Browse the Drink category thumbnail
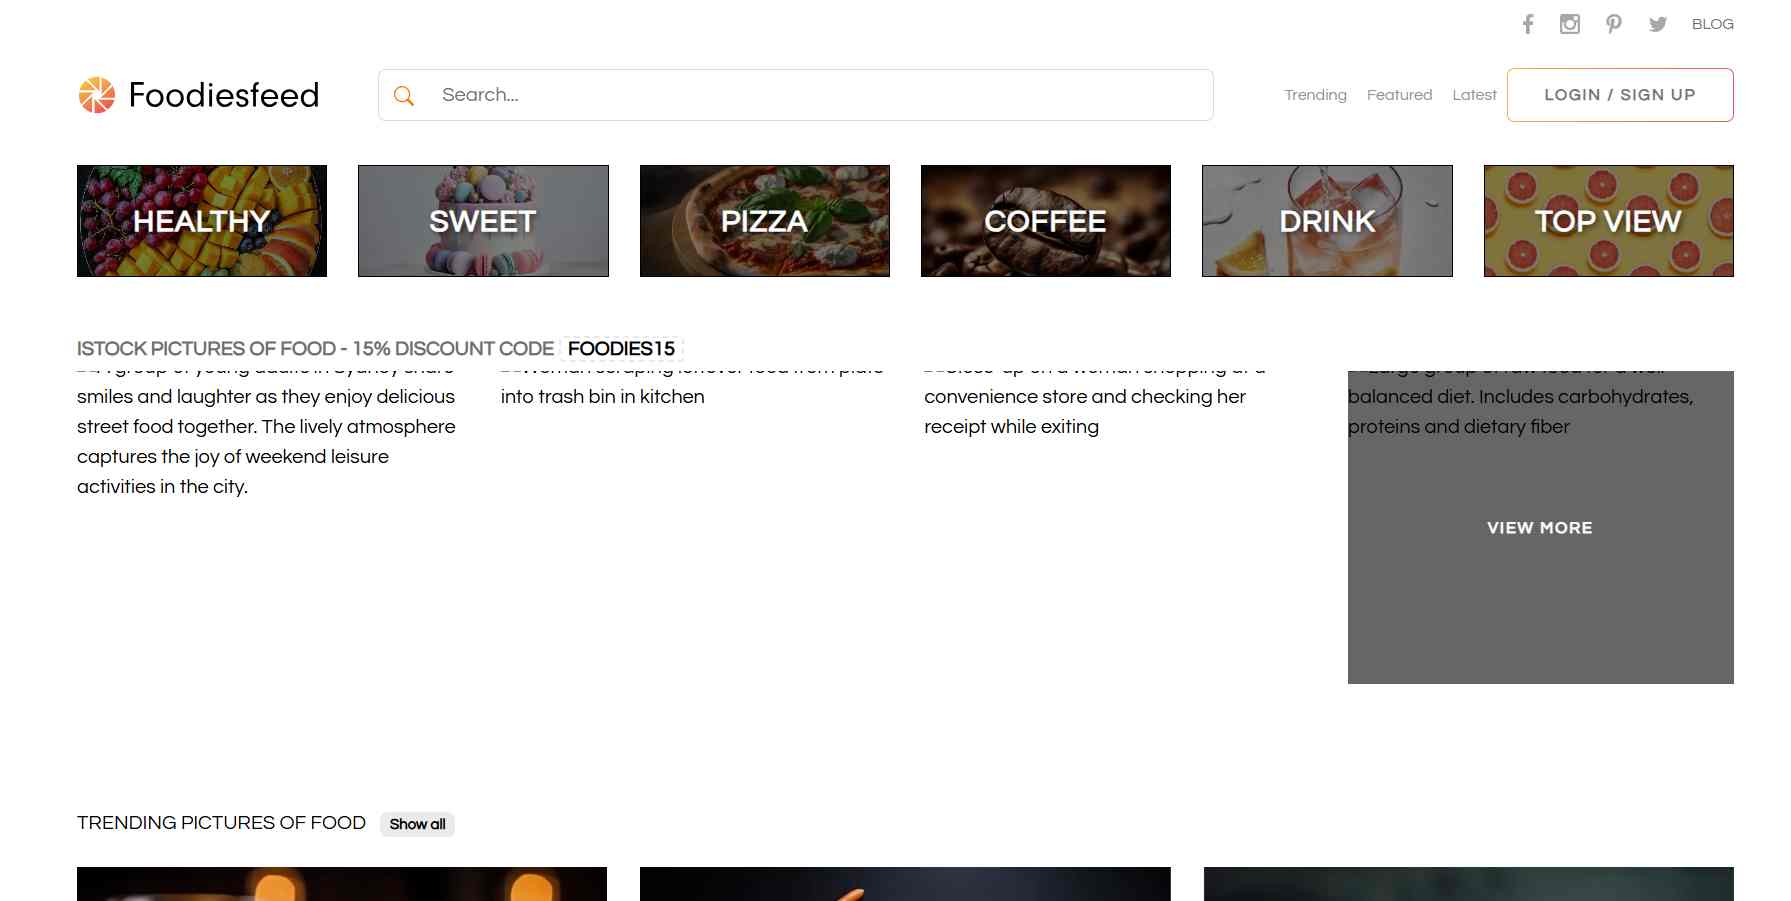The image size is (1791, 901). coord(1327,221)
